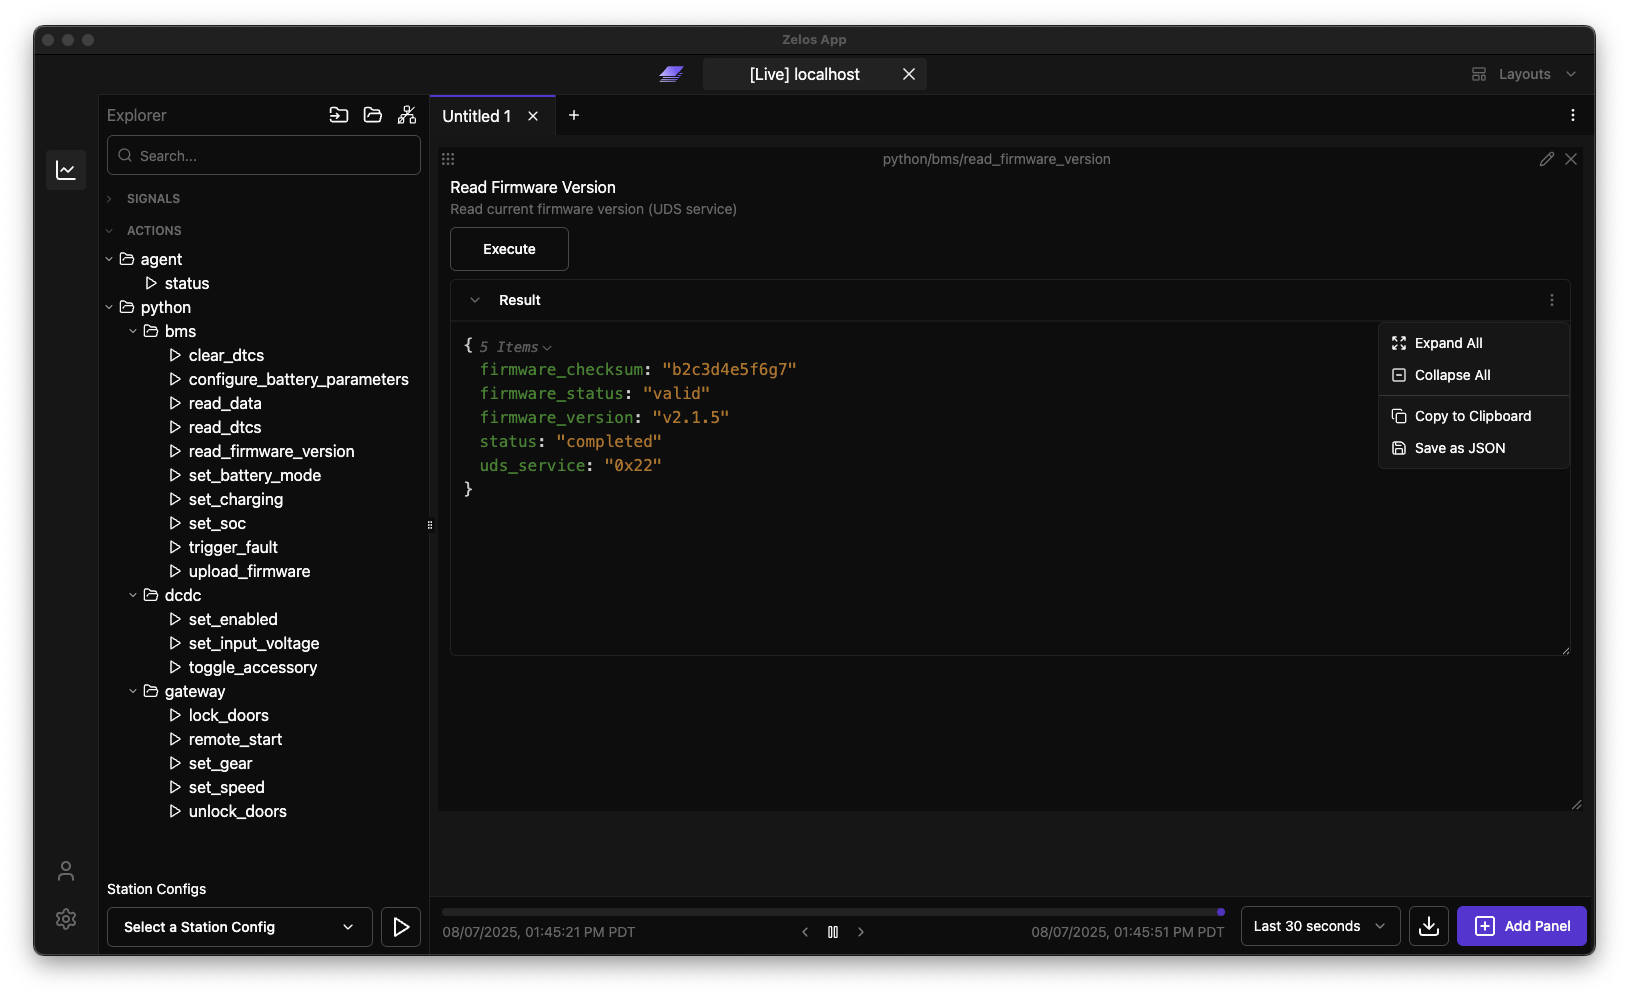Choose Expand All from the menu
Image resolution: width=1629 pixels, height=997 pixels.
tap(1474, 343)
